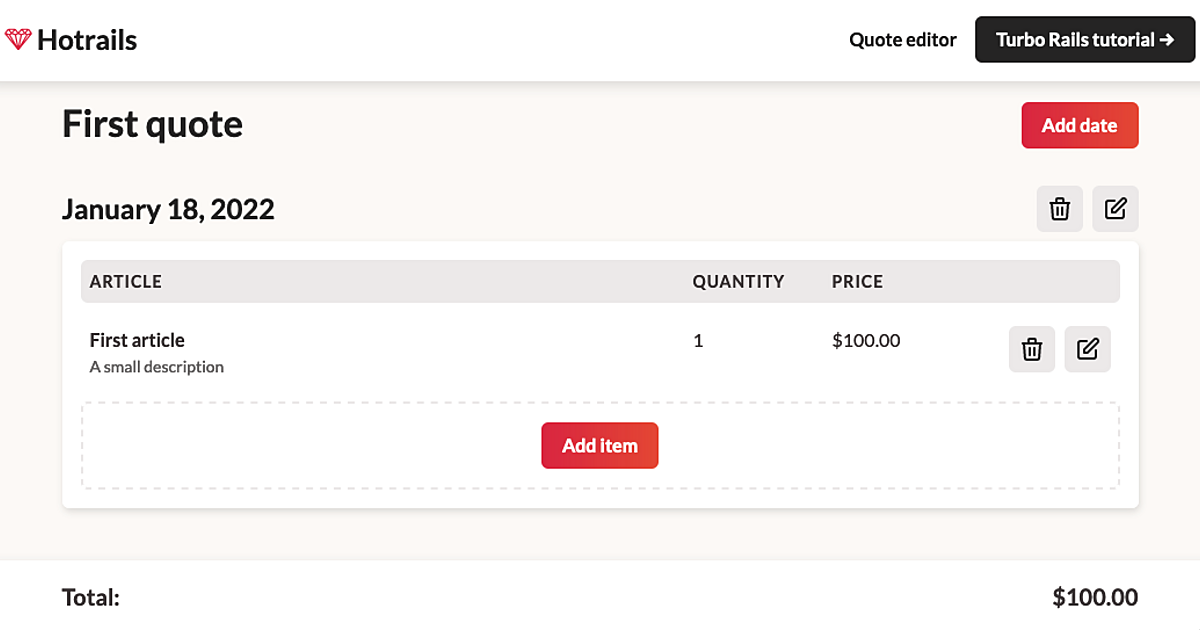The height and width of the screenshot is (630, 1200).
Task: Select the January 18, 2022 heading
Action: tap(168, 209)
